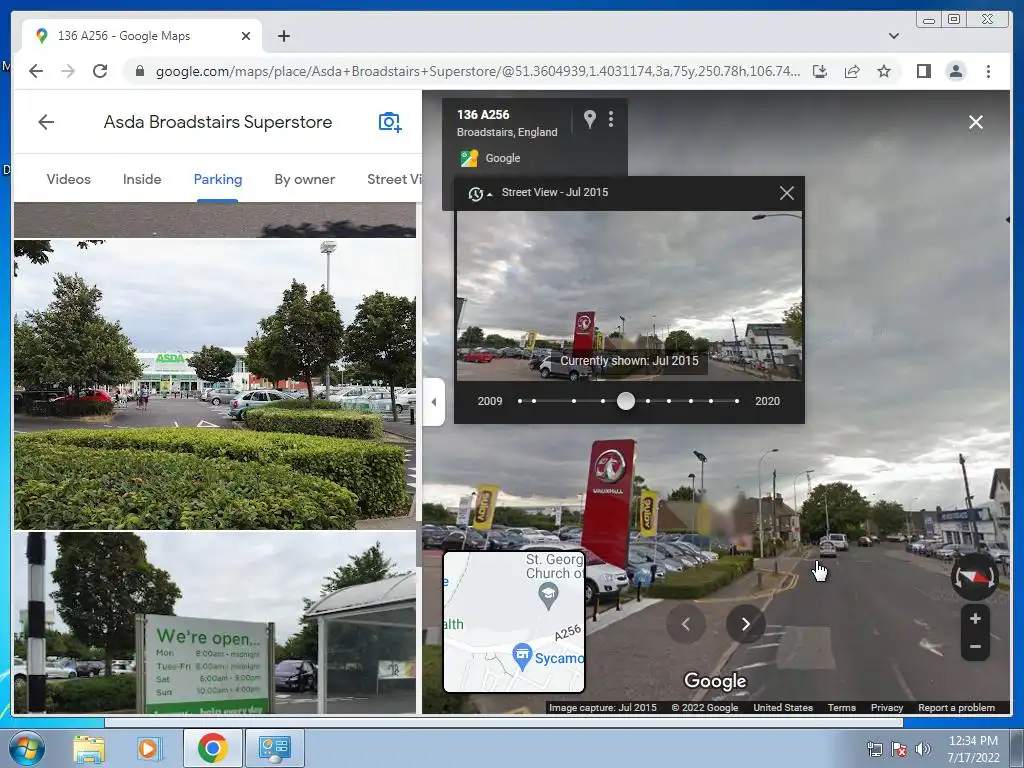Click the horizontal page scrollbar
Image resolution: width=1024 pixels, height=768 pixels.
point(504,722)
